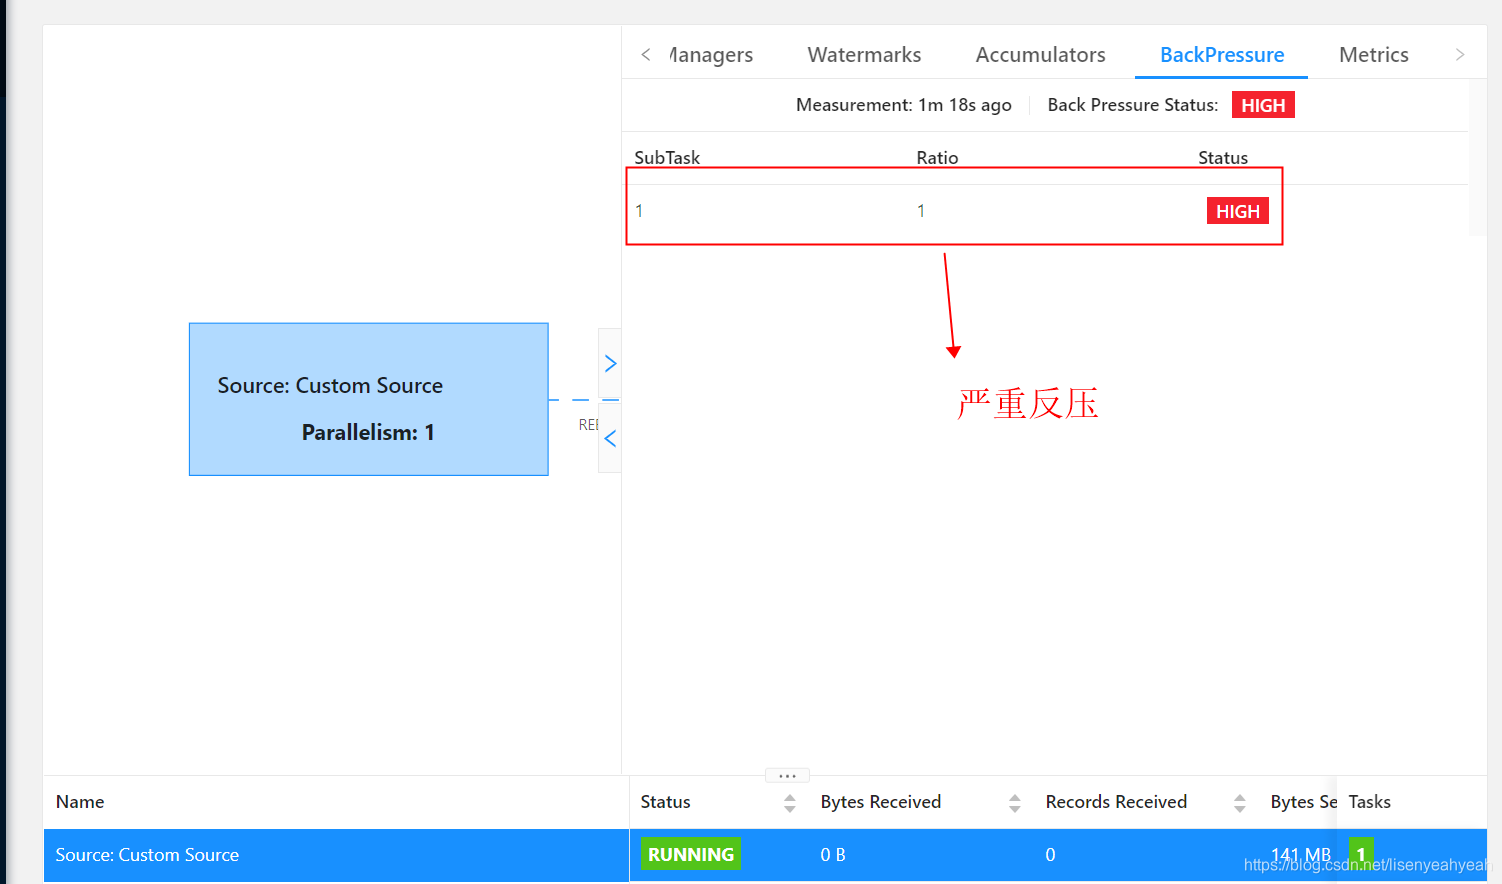Screen dimensions: 1502x884
Task: Click the 0 B bytes received cell
Action: pos(833,855)
